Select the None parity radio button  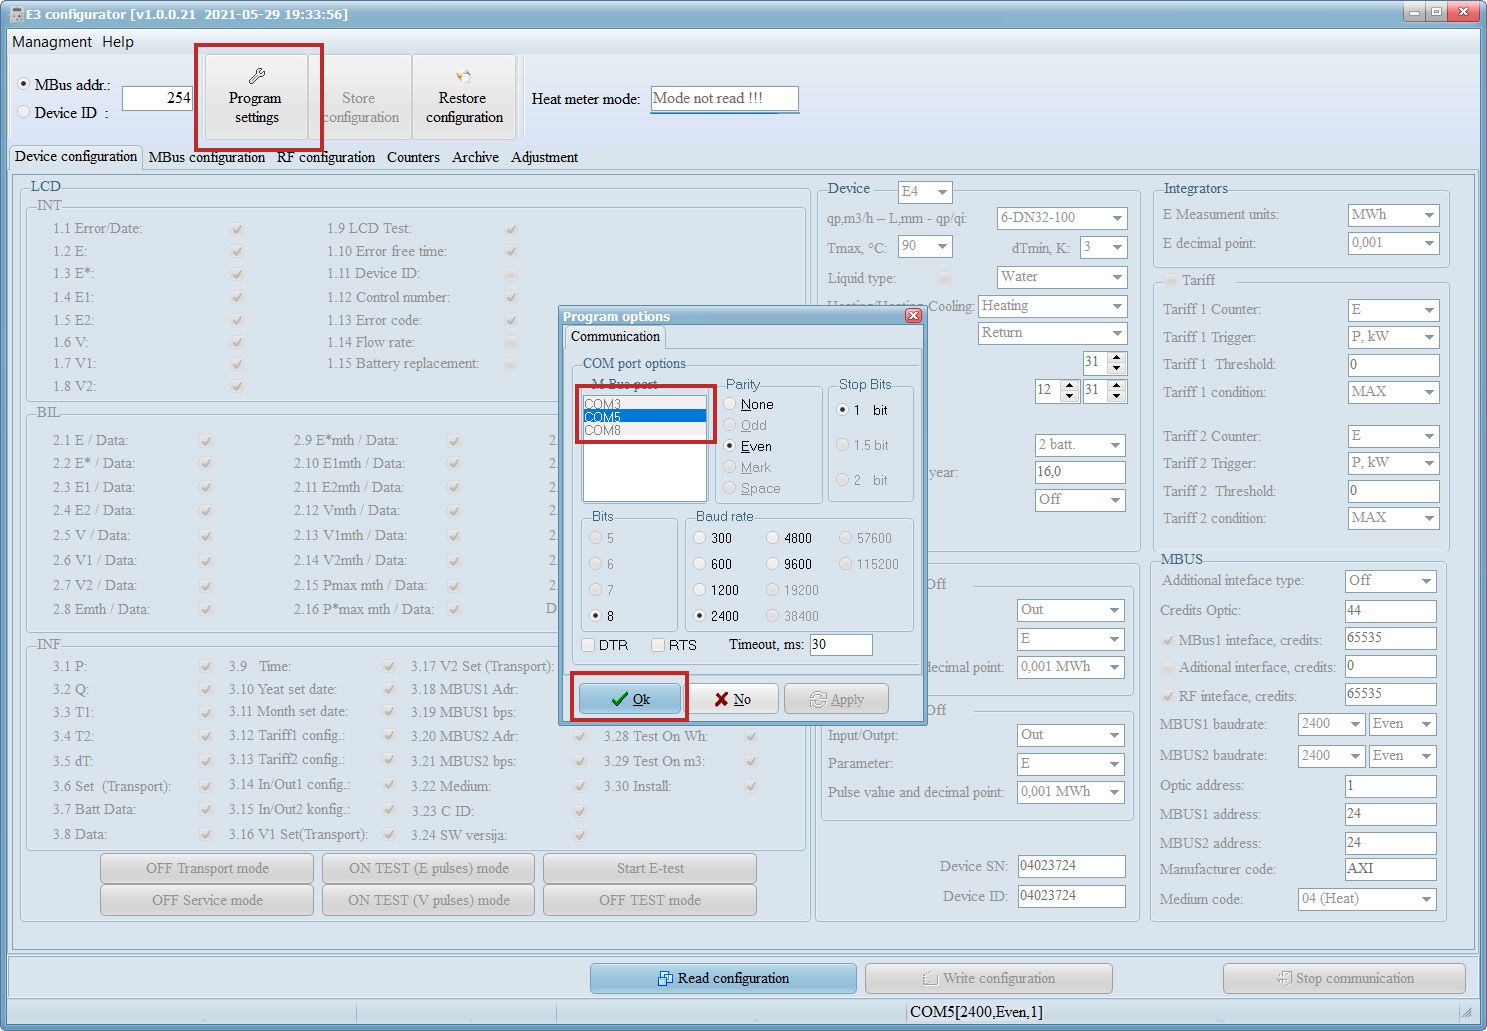point(731,404)
